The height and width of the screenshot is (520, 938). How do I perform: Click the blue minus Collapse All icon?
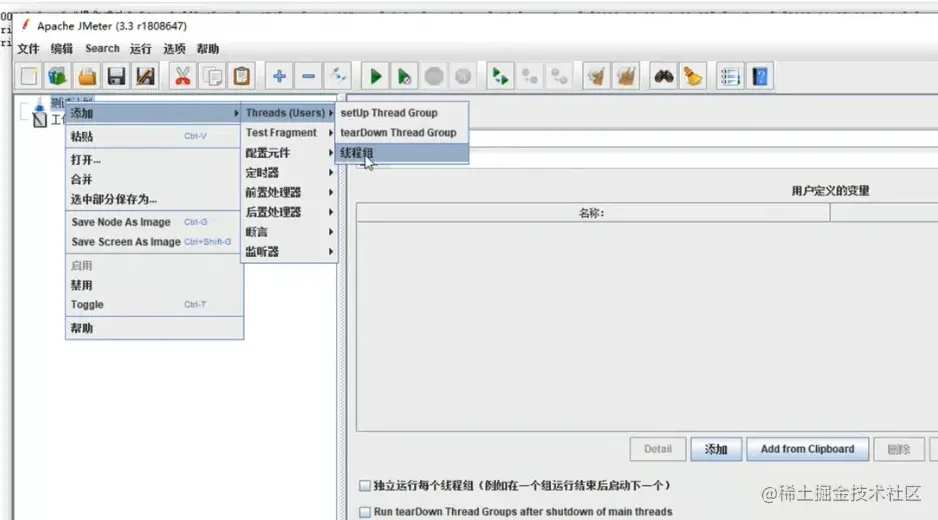308,77
